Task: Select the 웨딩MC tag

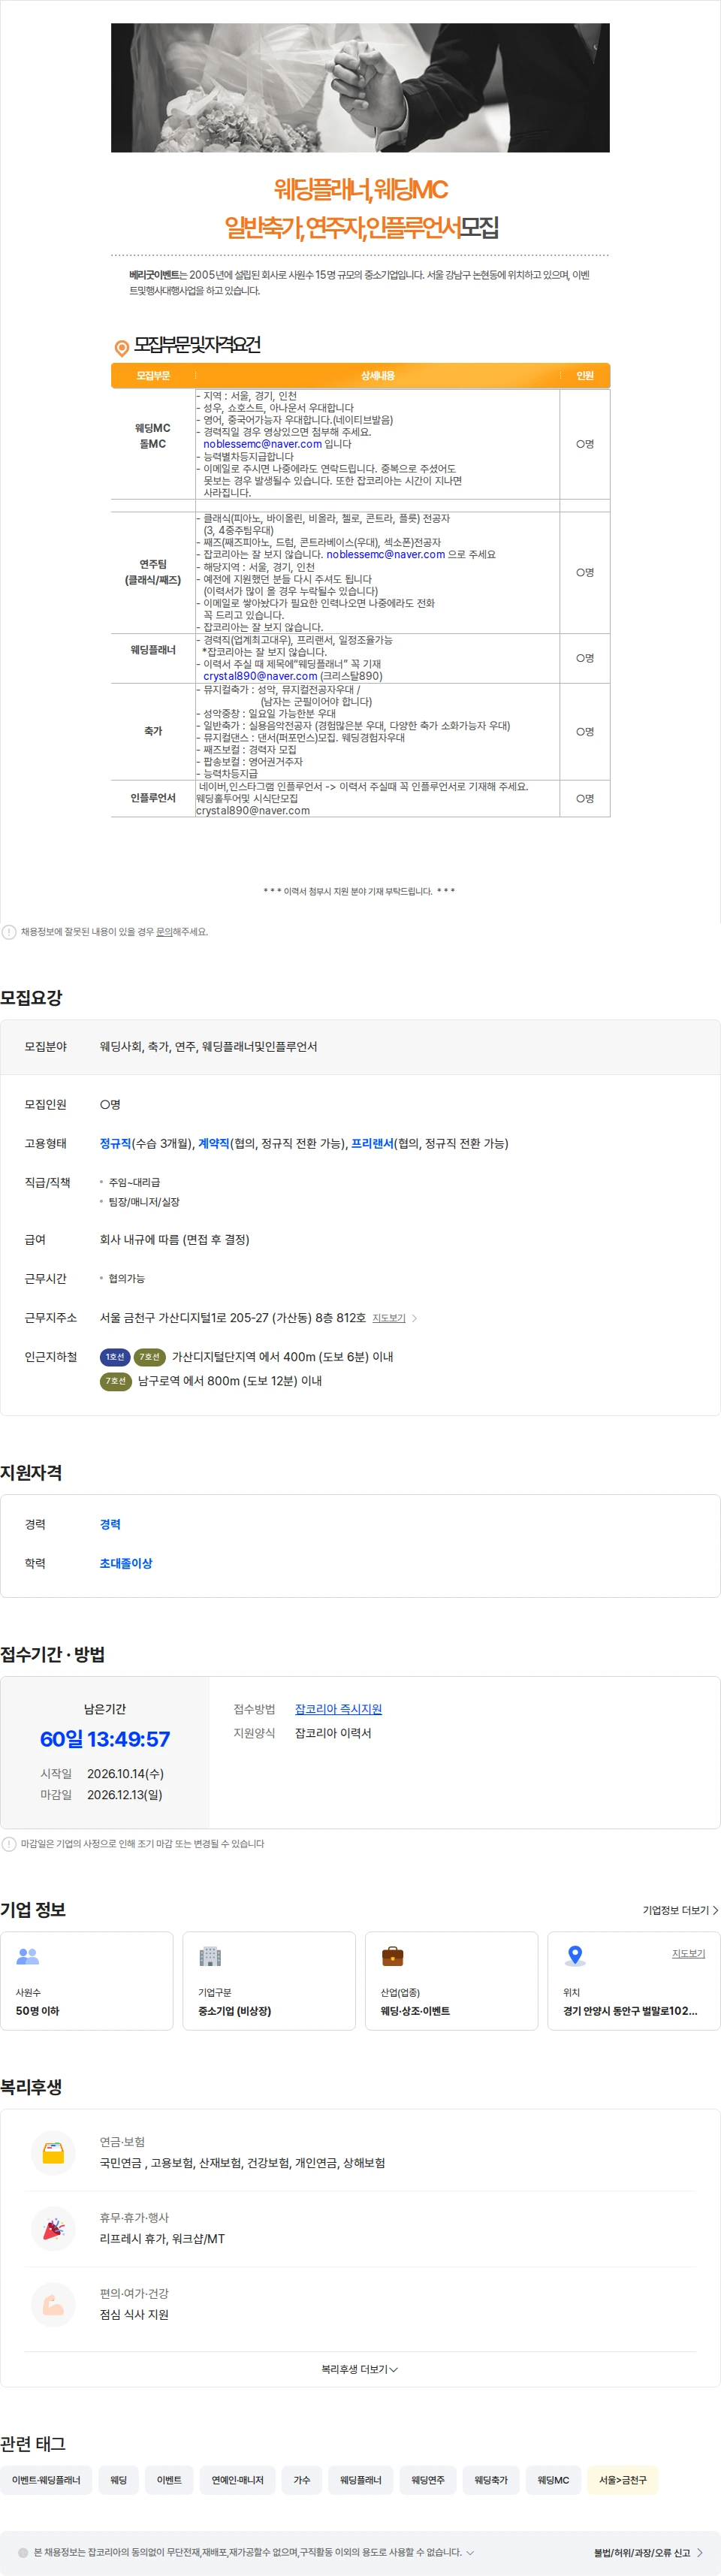Action: point(553,2480)
